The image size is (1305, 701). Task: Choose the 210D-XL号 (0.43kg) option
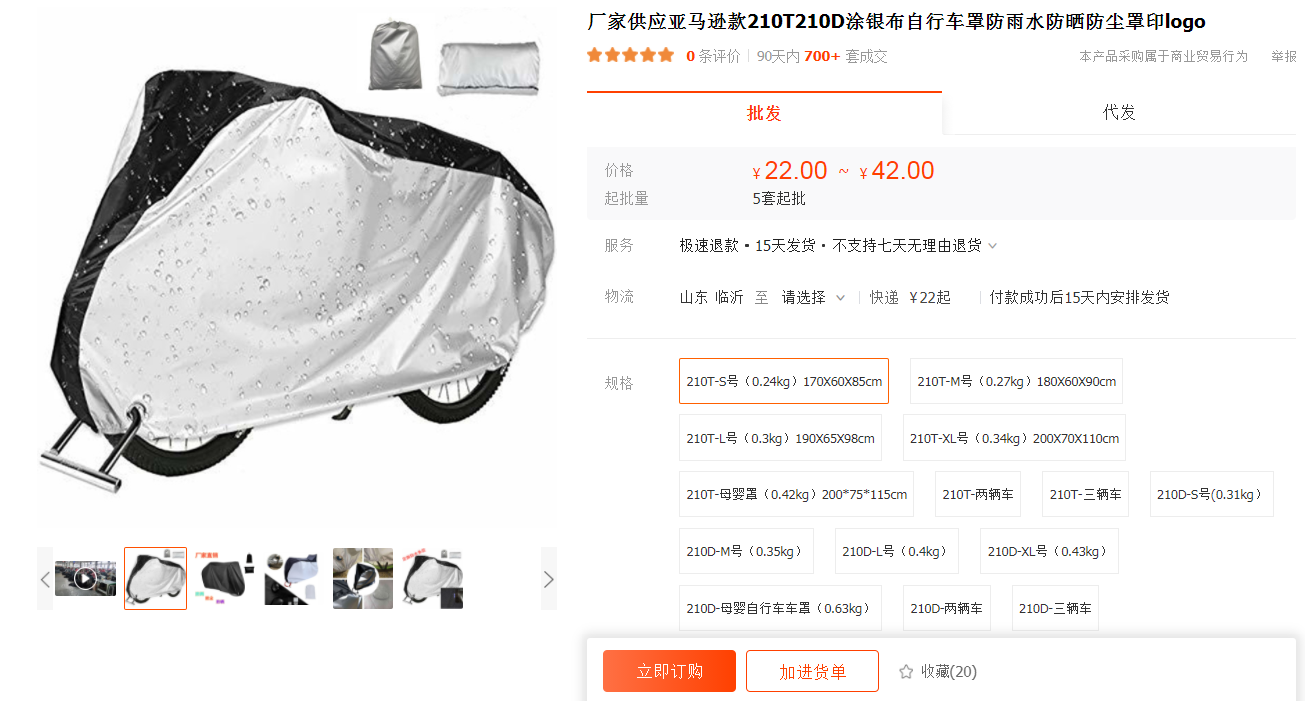(1047, 551)
